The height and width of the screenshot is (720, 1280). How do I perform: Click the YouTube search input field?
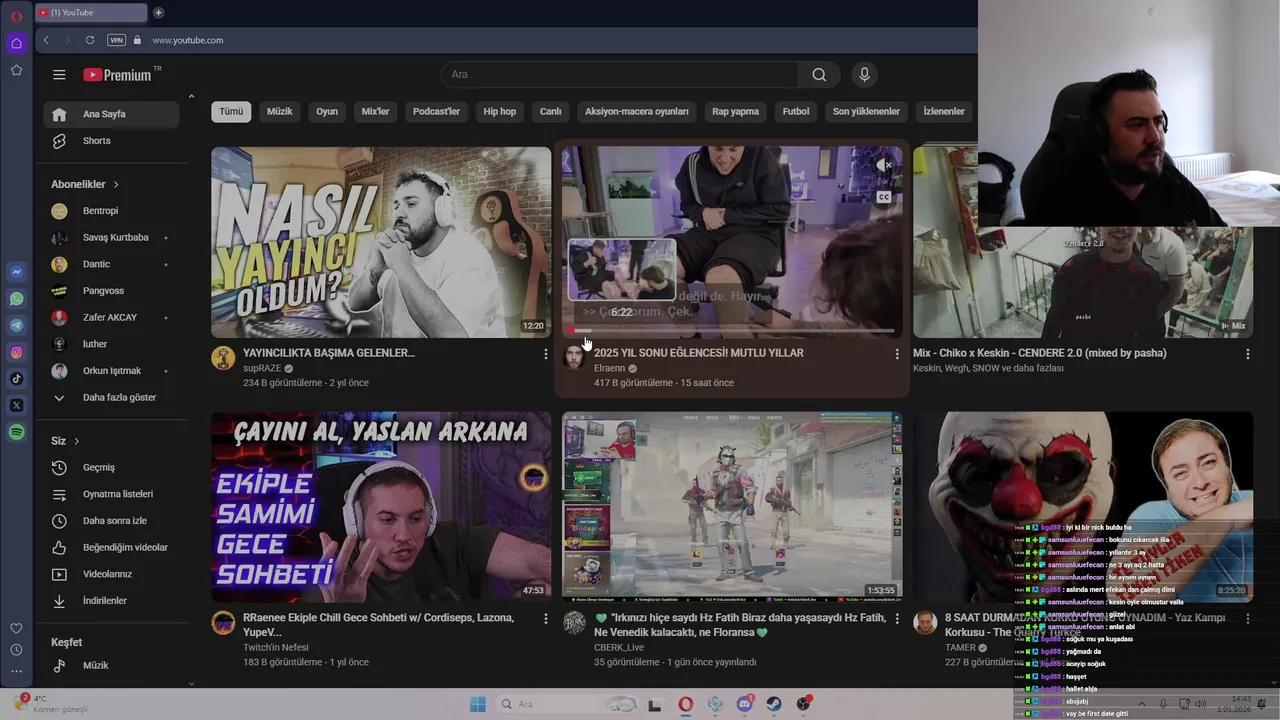click(x=620, y=75)
